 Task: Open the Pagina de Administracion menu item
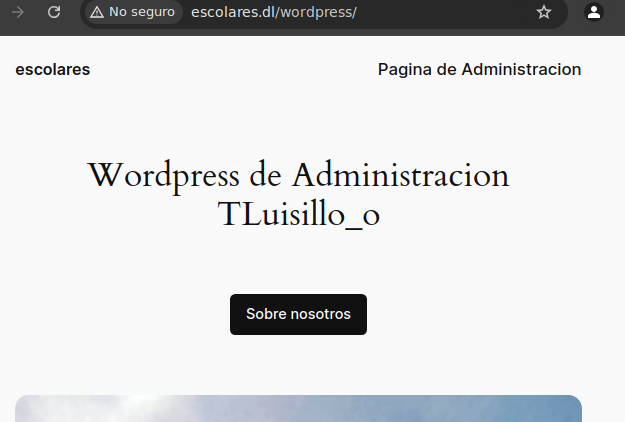tap(479, 69)
